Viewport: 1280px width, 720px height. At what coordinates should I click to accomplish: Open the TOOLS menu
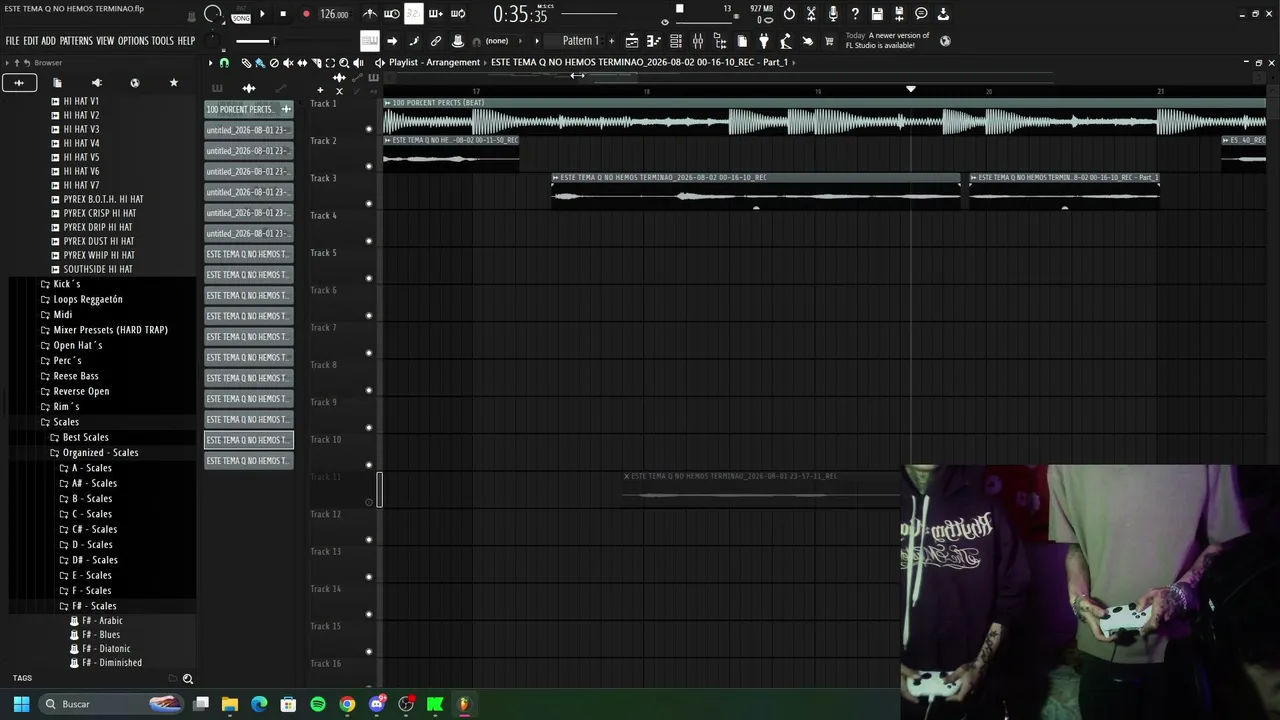click(163, 41)
